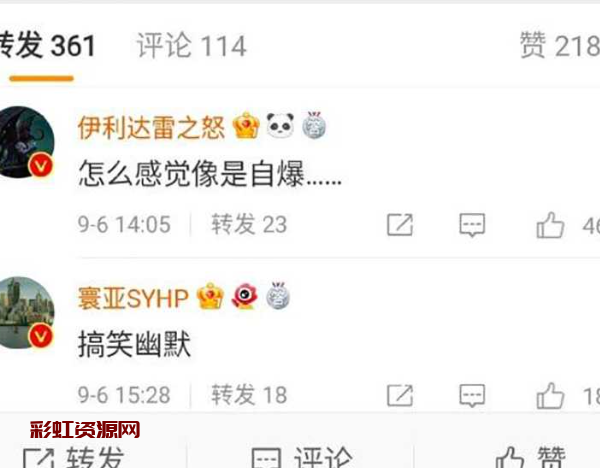Open the 赞 218 likes tab

coord(560,46)
